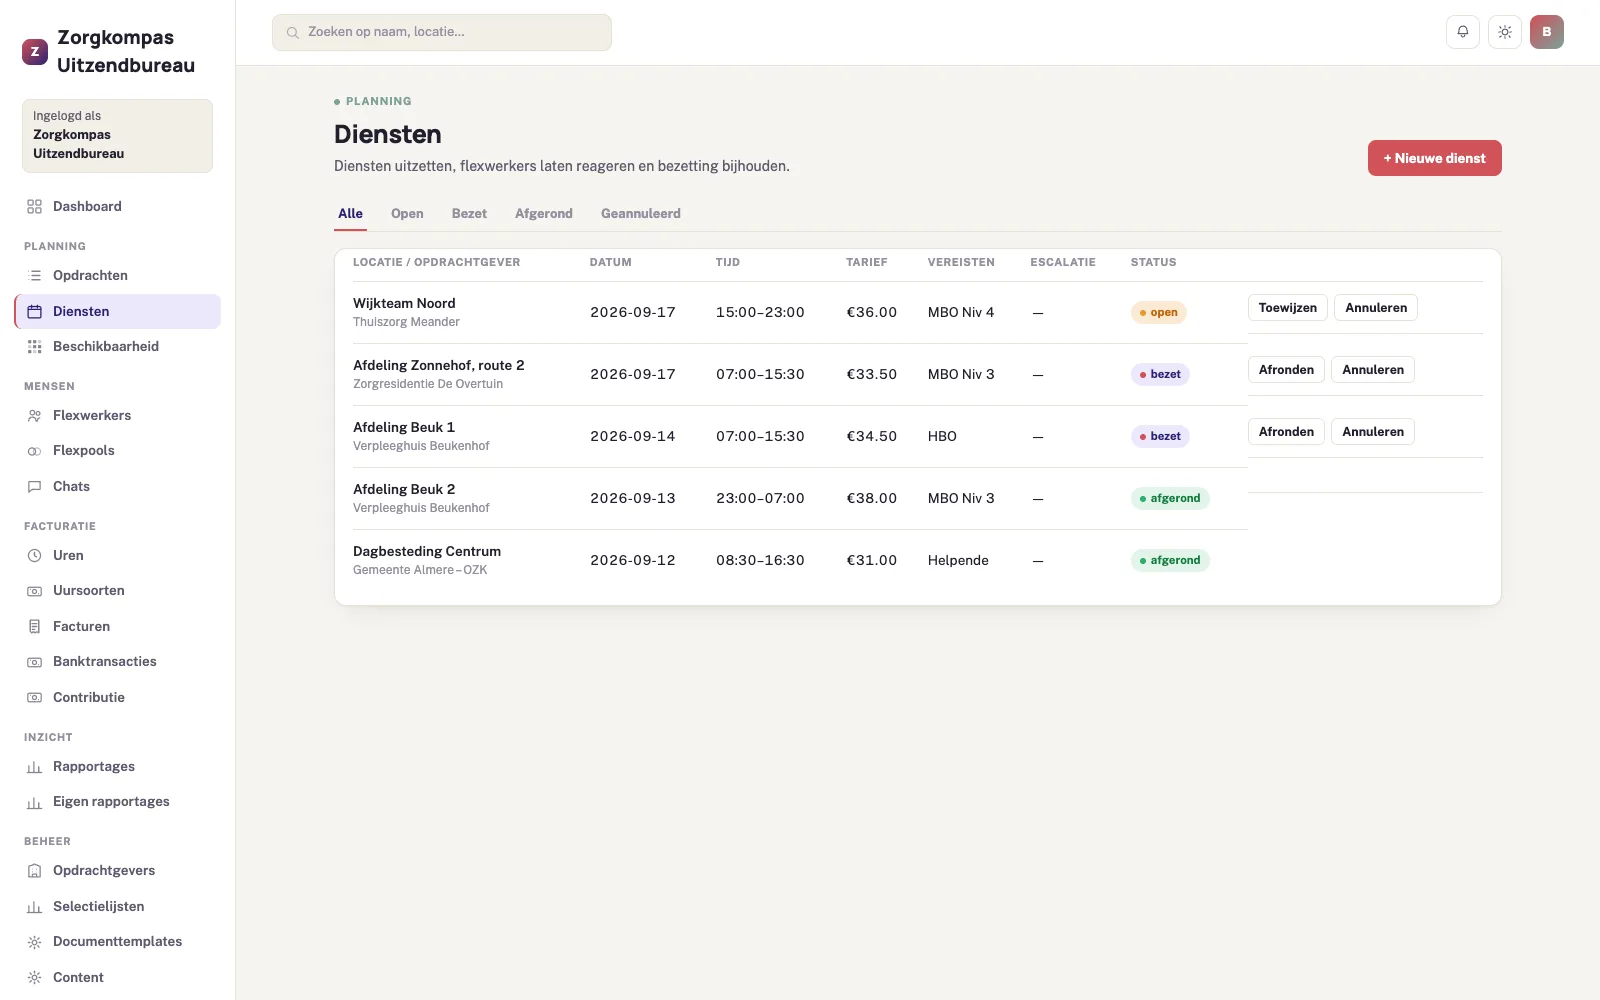
Task: Switch to the Geannuleerd tab
Action: coord(641,213)
